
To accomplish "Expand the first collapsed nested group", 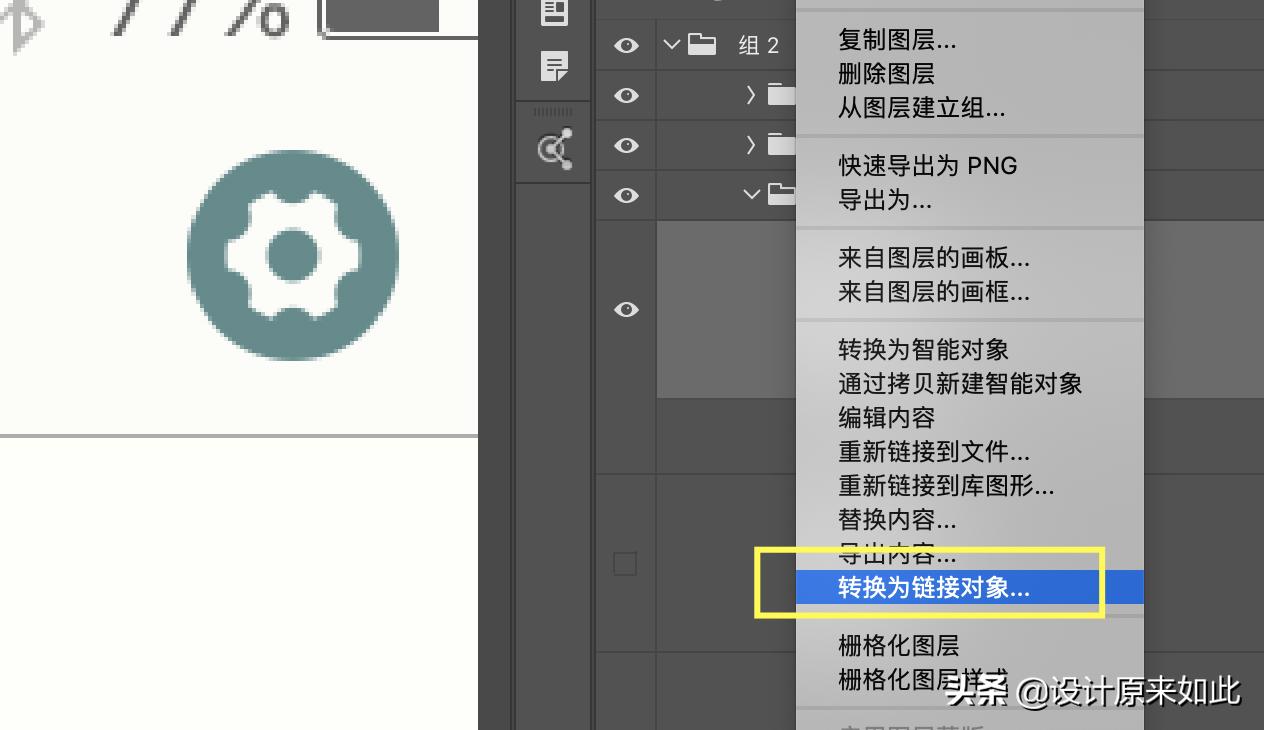I will tap(748, 95).
